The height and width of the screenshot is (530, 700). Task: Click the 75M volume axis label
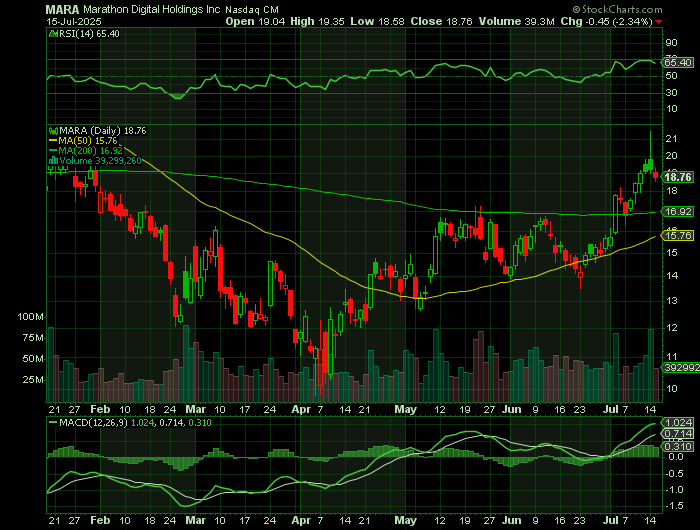(33, 338)
